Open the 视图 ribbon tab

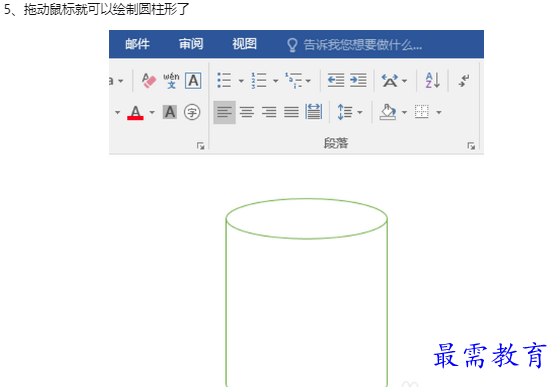[x=244, y=44]
